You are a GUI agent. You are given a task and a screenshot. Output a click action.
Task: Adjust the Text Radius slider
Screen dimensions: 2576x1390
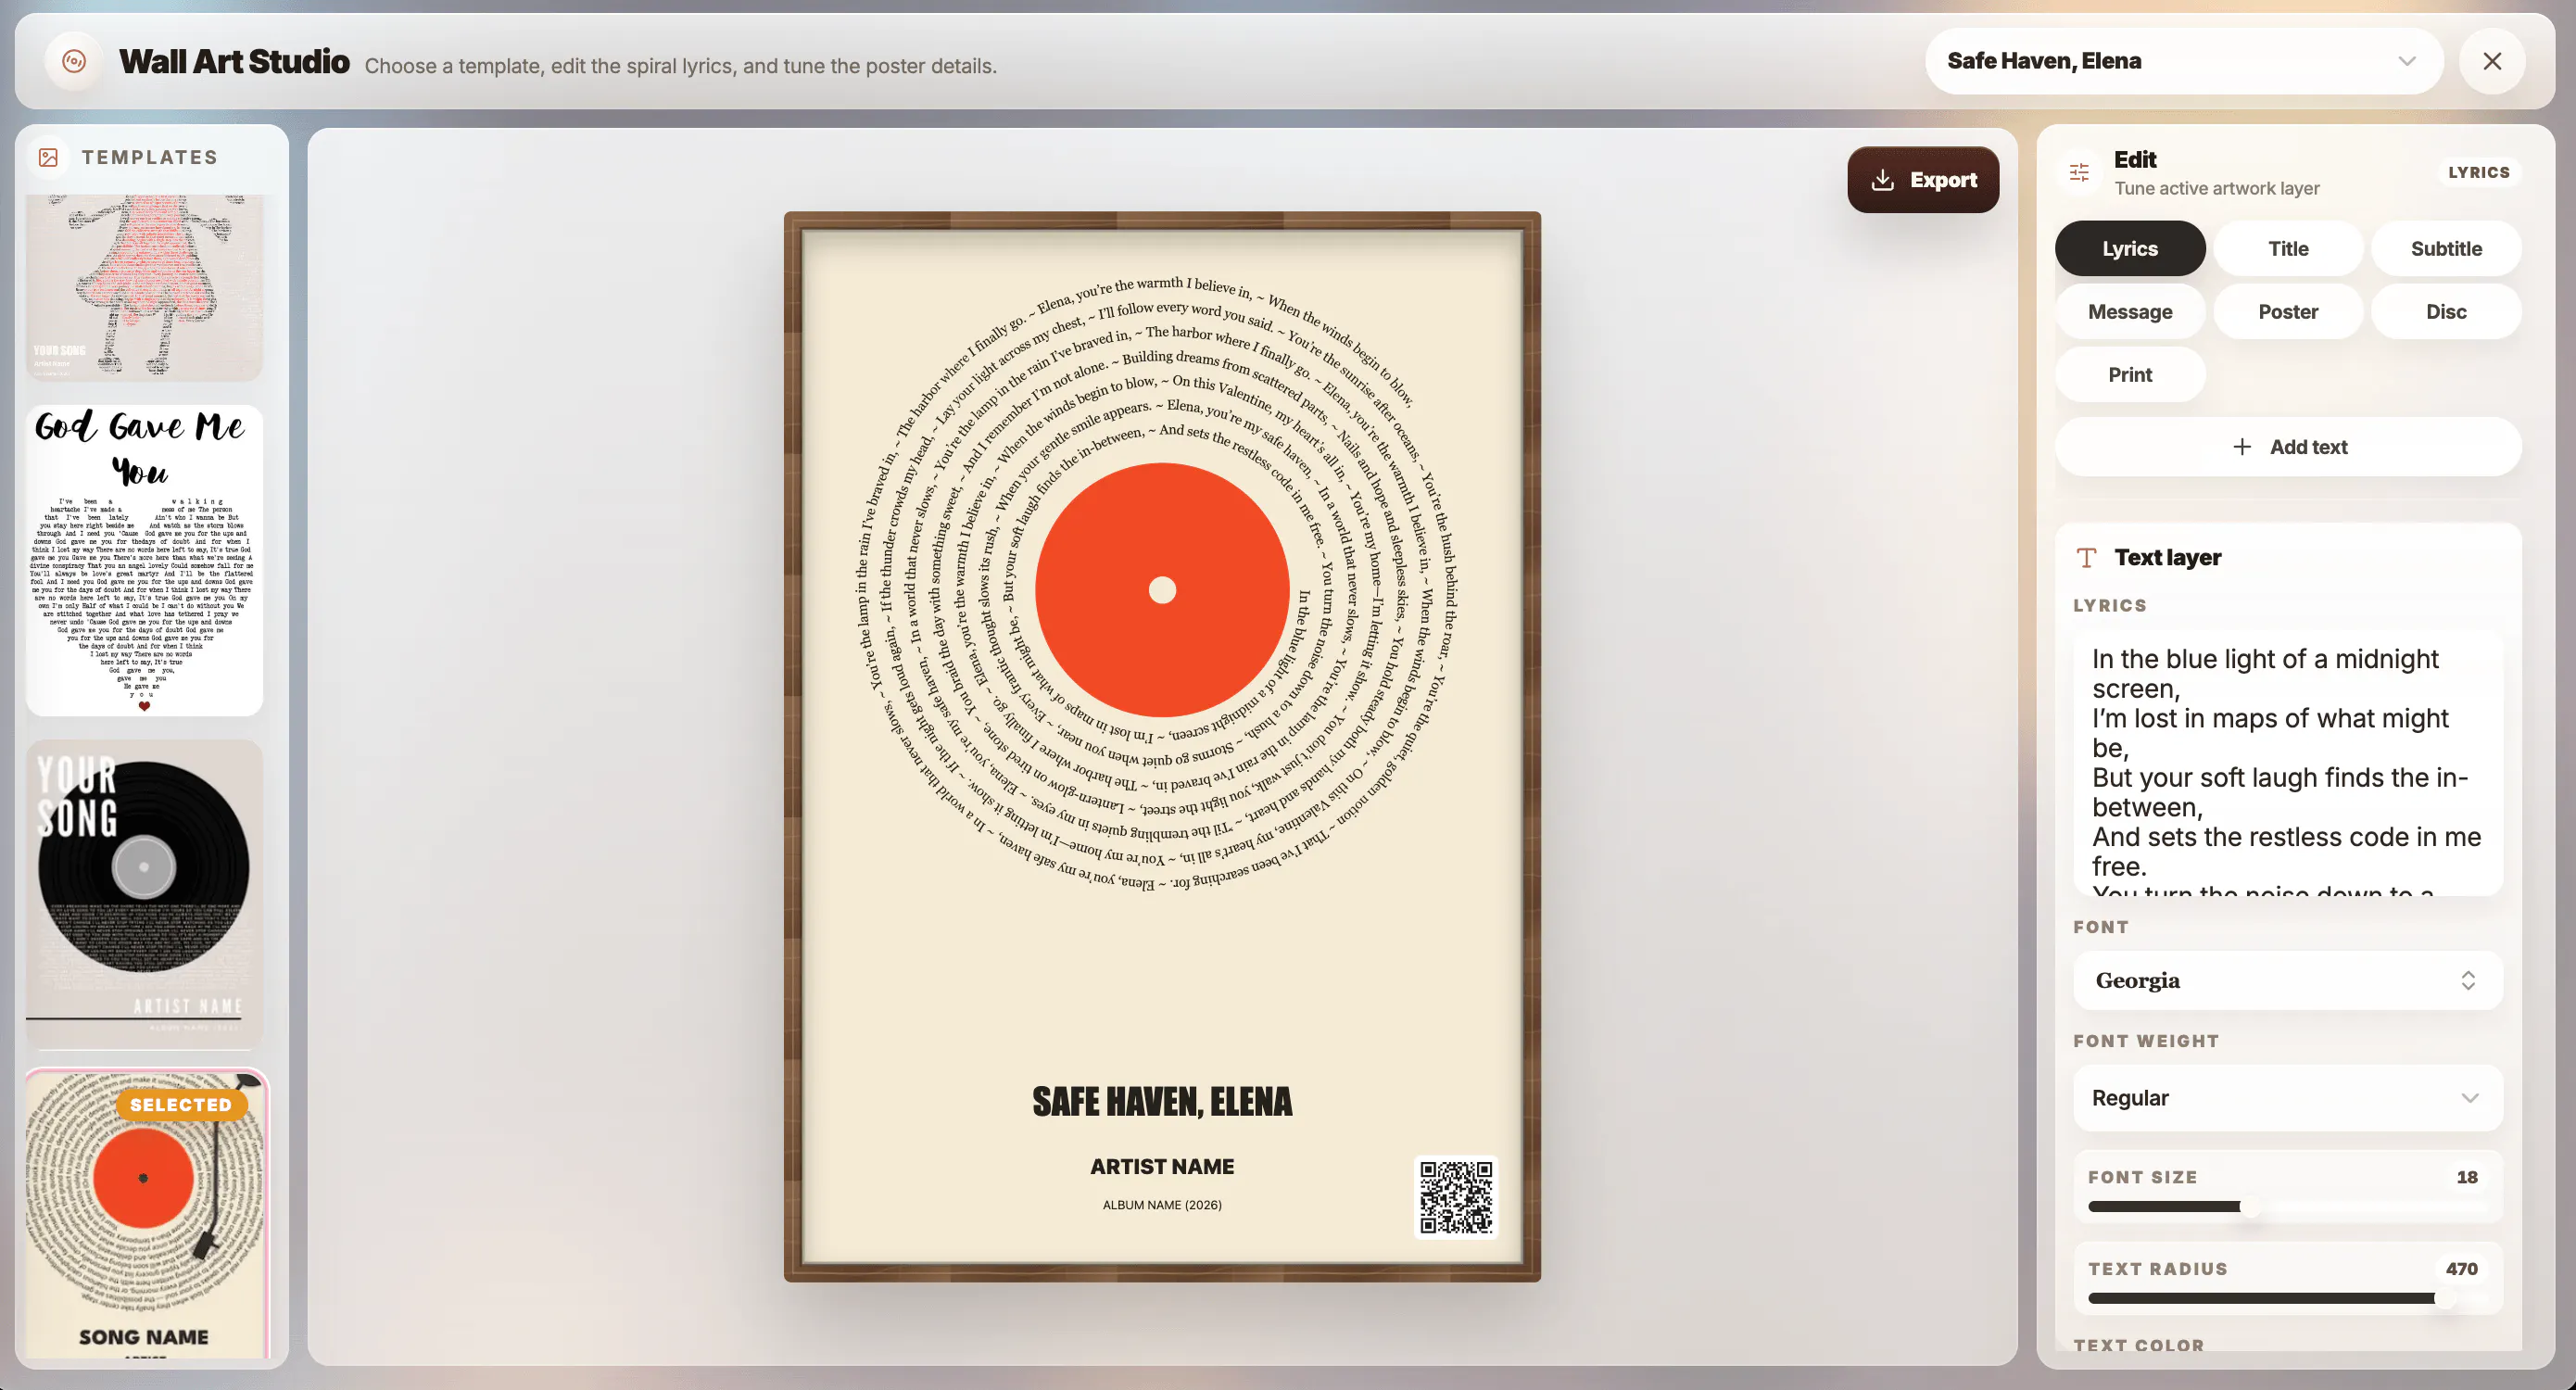pos(2288,1298)
